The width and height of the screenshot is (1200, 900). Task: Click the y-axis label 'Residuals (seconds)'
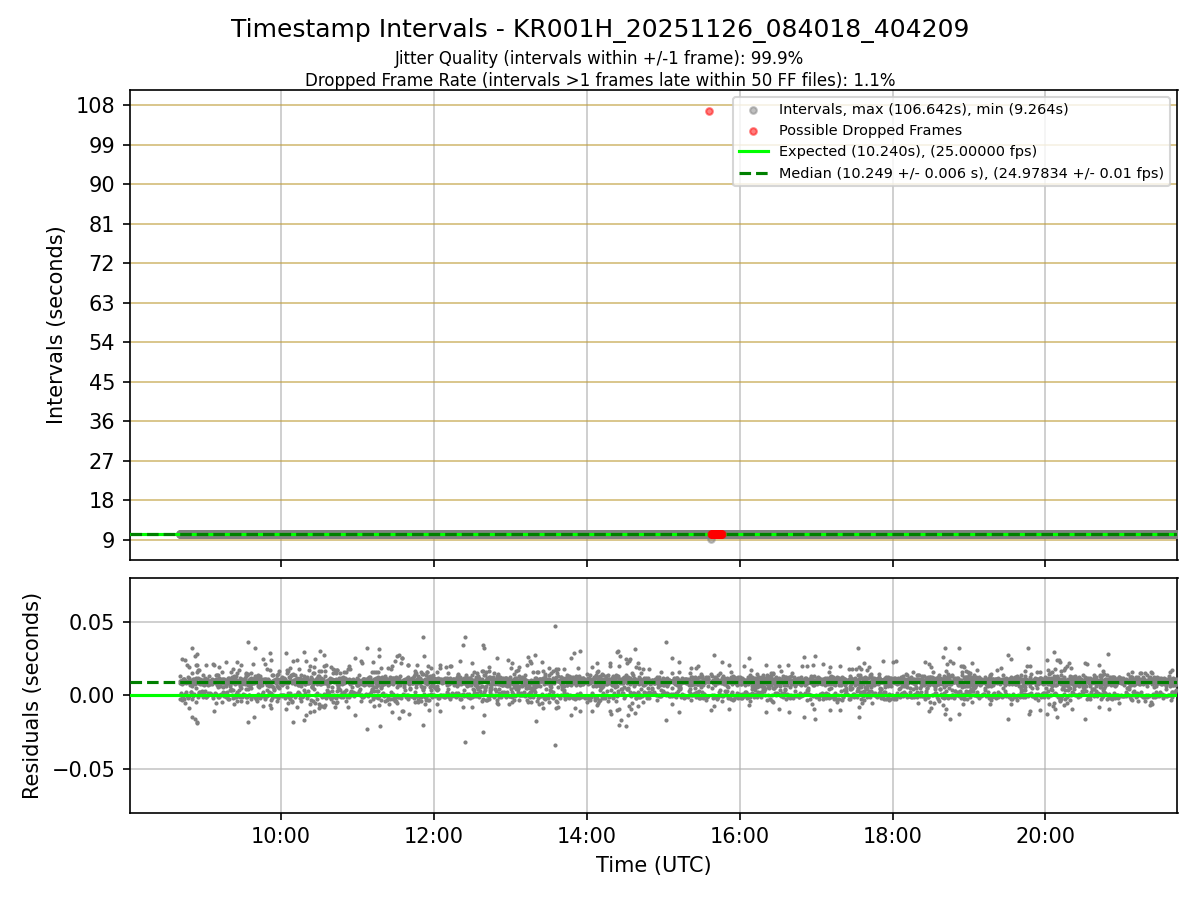(32, 696)
